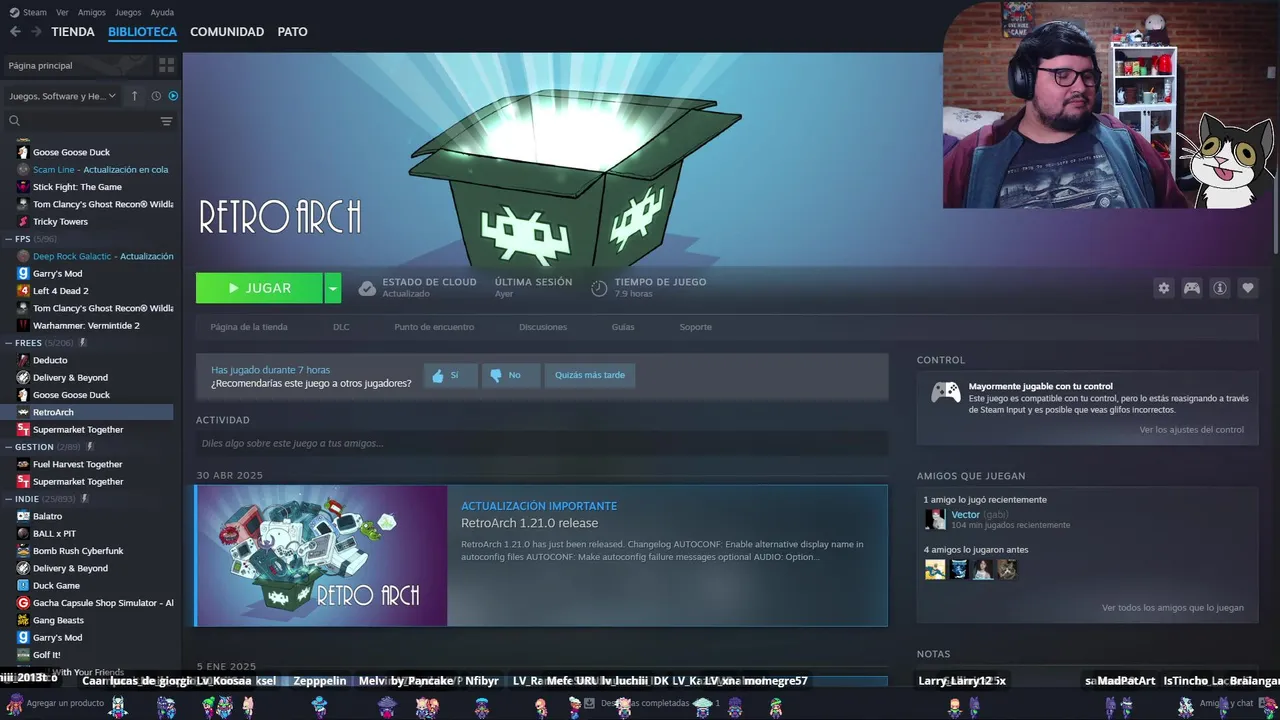Open advanced filters icon in library search
Image resolution: width=1280 pixels, height=720 pixels.
(166, 121)
